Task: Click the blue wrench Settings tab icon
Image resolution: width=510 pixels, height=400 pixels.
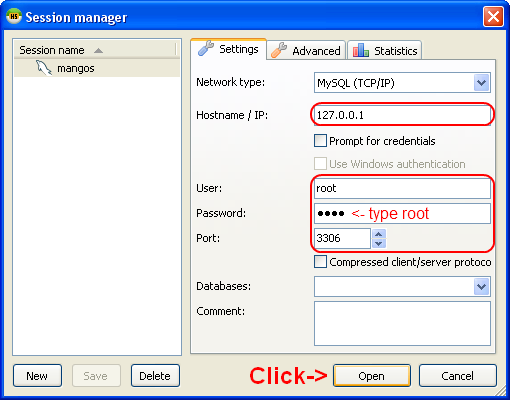Action: coord(206,49)
